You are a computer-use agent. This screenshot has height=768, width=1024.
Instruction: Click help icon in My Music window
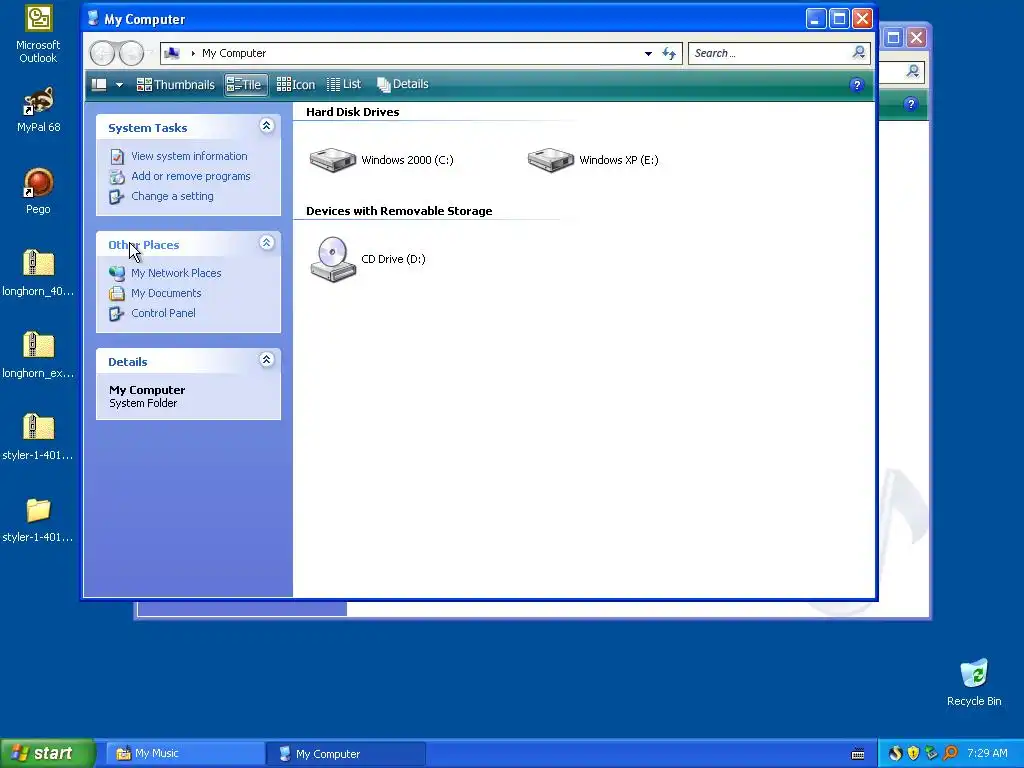(x=910, y=104)
